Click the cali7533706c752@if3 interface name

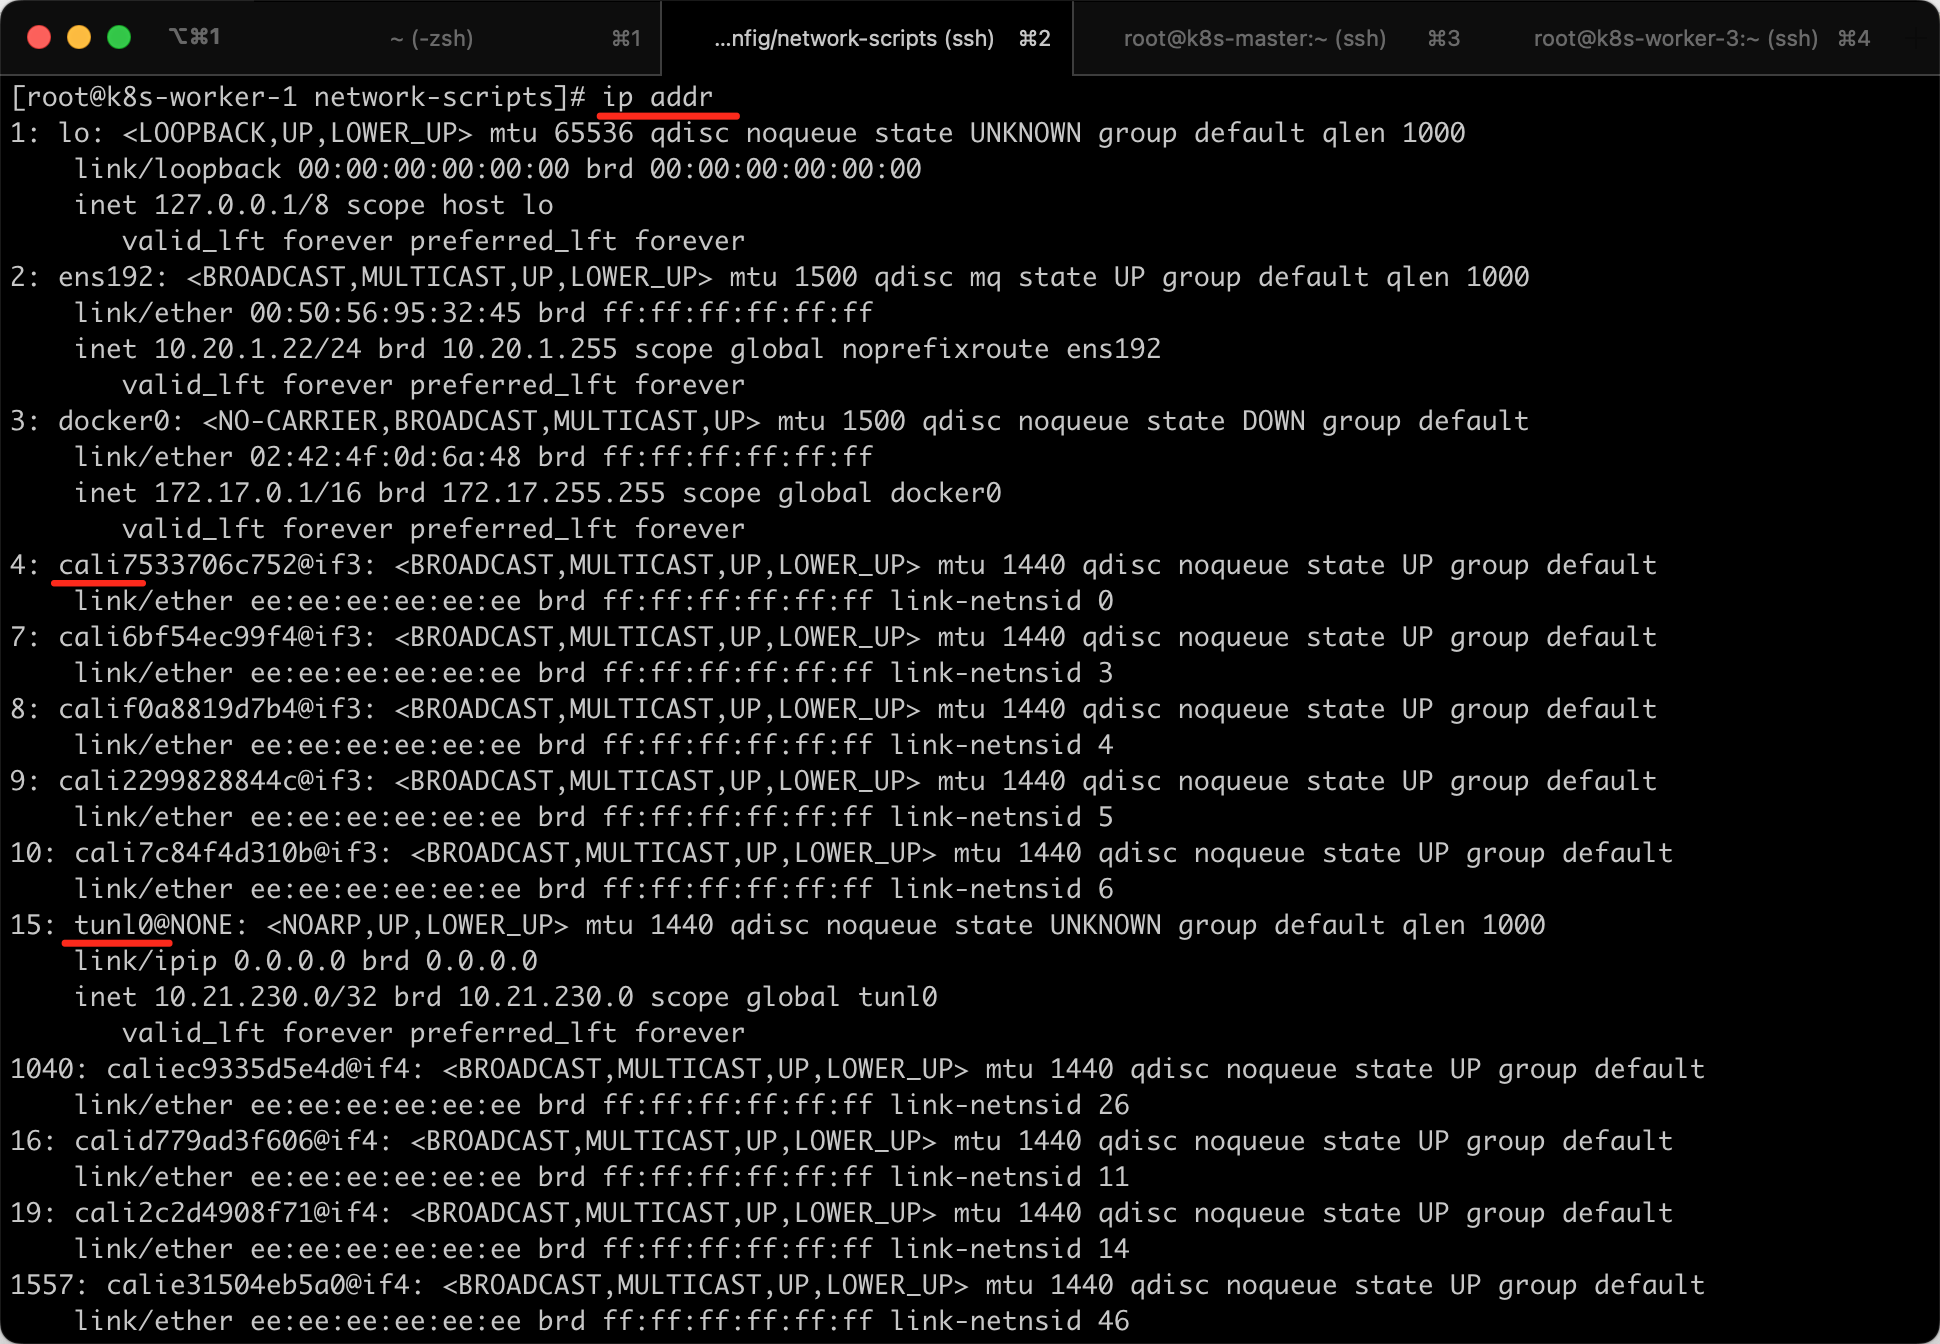(x=209, y=565)
